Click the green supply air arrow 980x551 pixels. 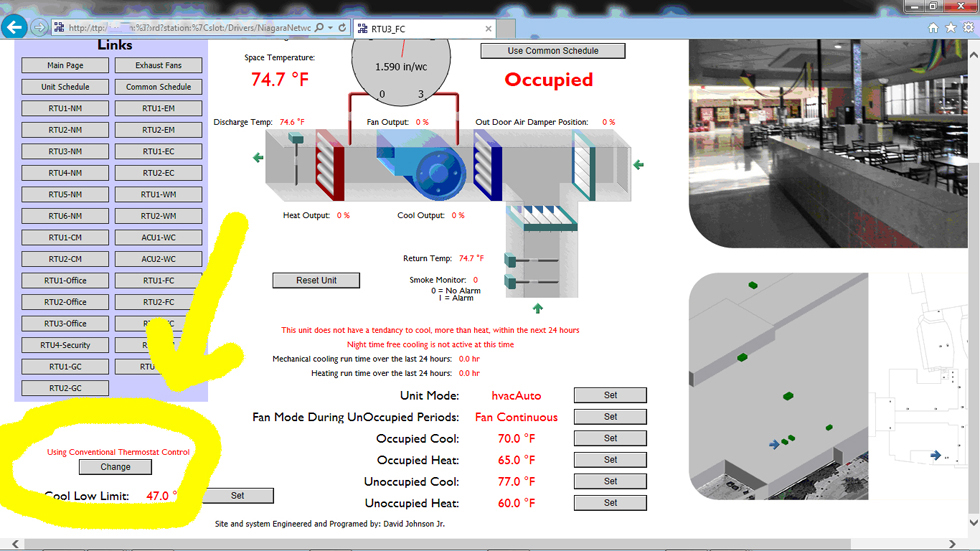click(258, 157)
